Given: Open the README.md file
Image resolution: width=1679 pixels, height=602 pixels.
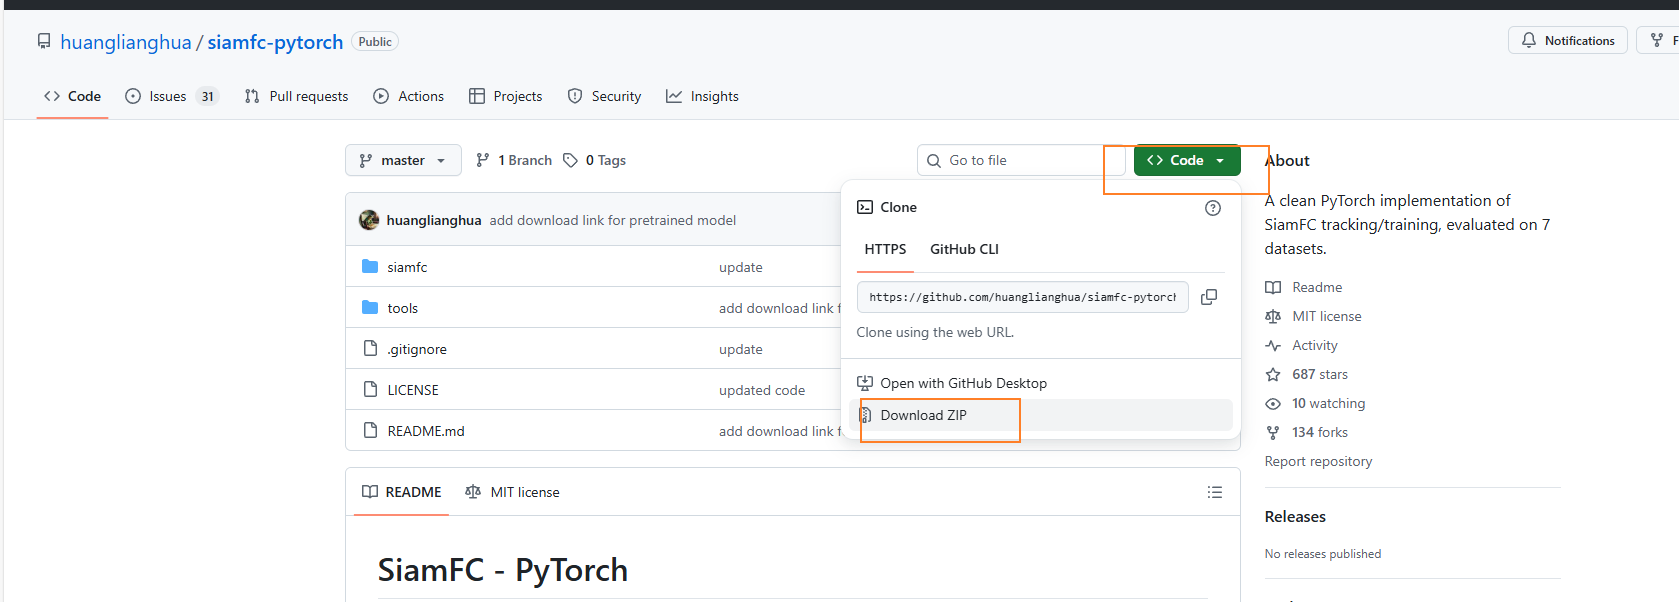Looking at the screenshot, I should pyautogui.click(x=426, y=431).
